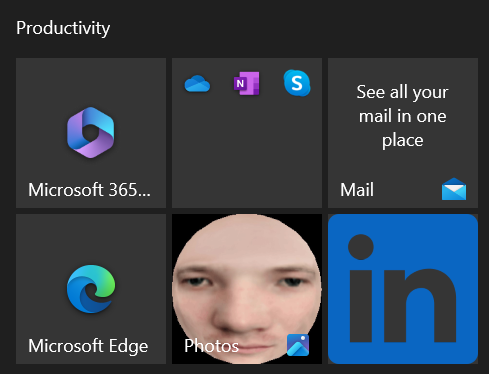
Task: Click the Productivity group header
Action: 63,28
